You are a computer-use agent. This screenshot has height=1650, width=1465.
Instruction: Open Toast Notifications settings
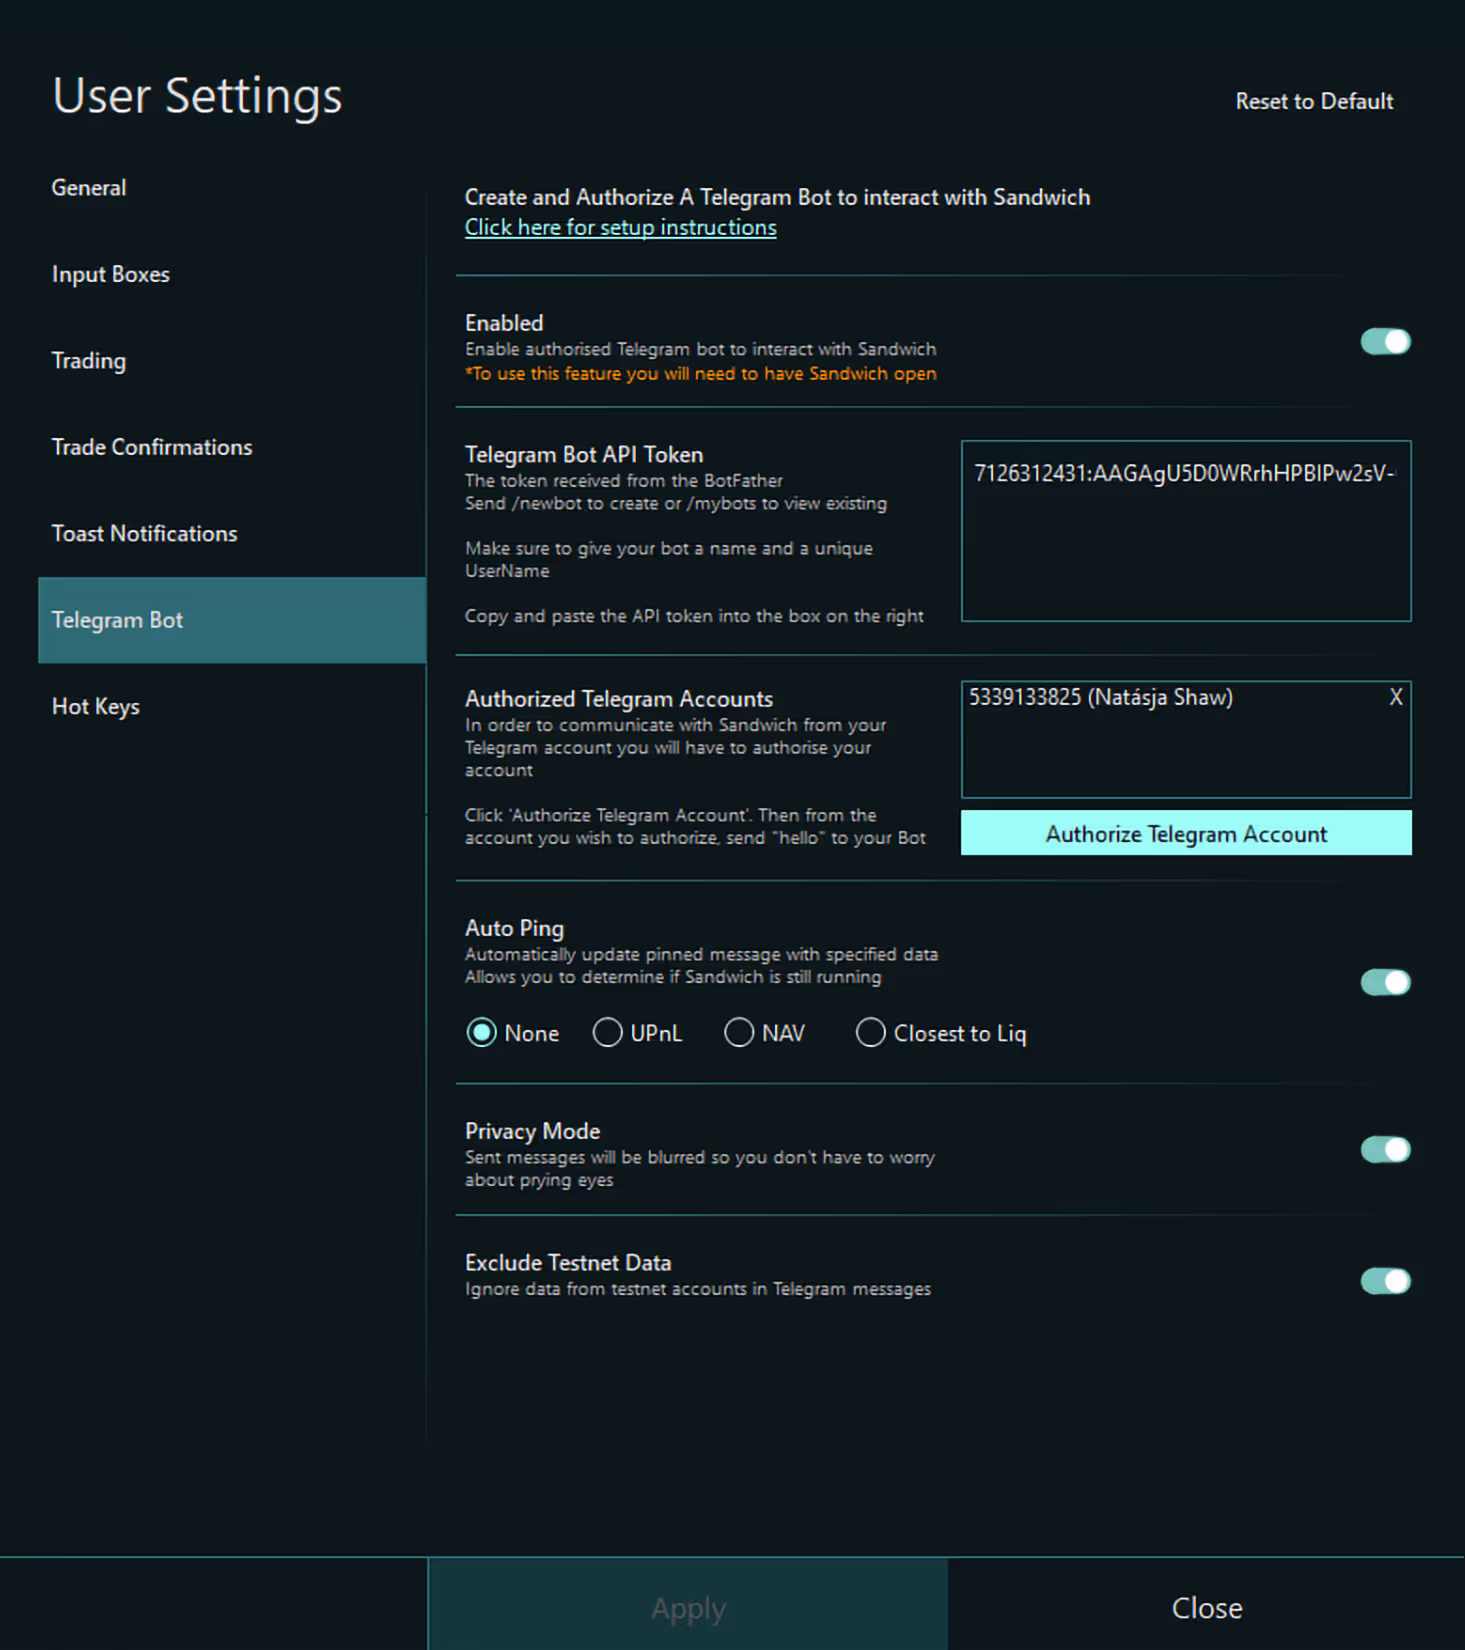145,534
